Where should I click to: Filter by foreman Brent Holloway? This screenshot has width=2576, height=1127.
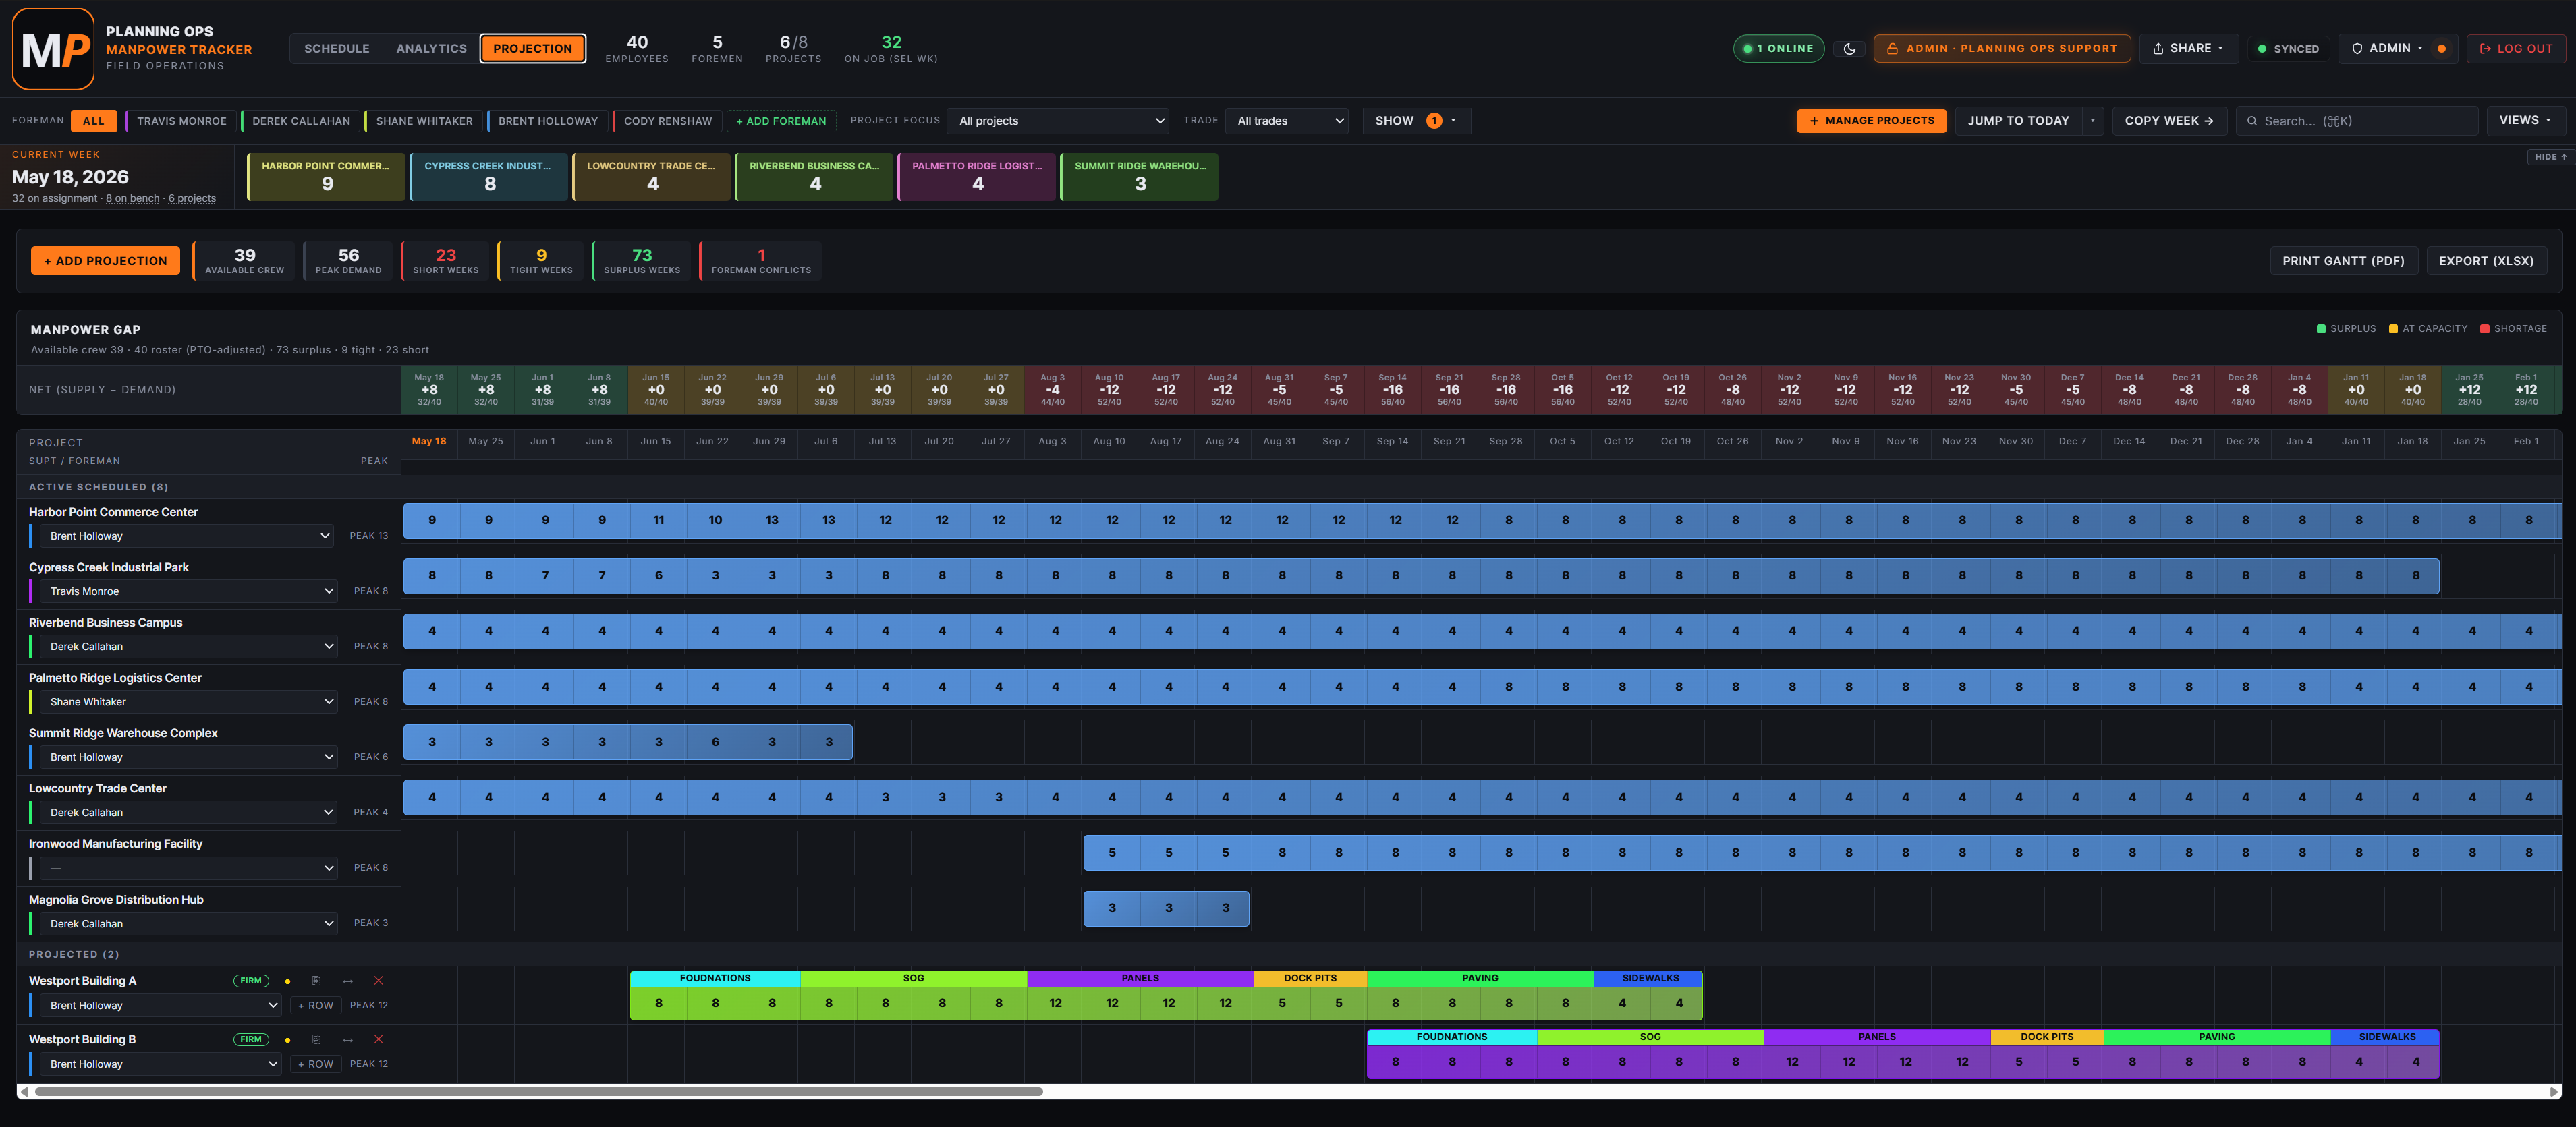coord(547,121)
